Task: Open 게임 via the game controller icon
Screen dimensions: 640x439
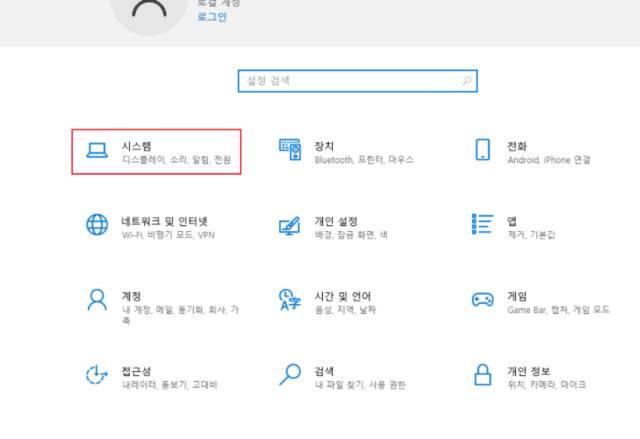Action: (483, 300)
